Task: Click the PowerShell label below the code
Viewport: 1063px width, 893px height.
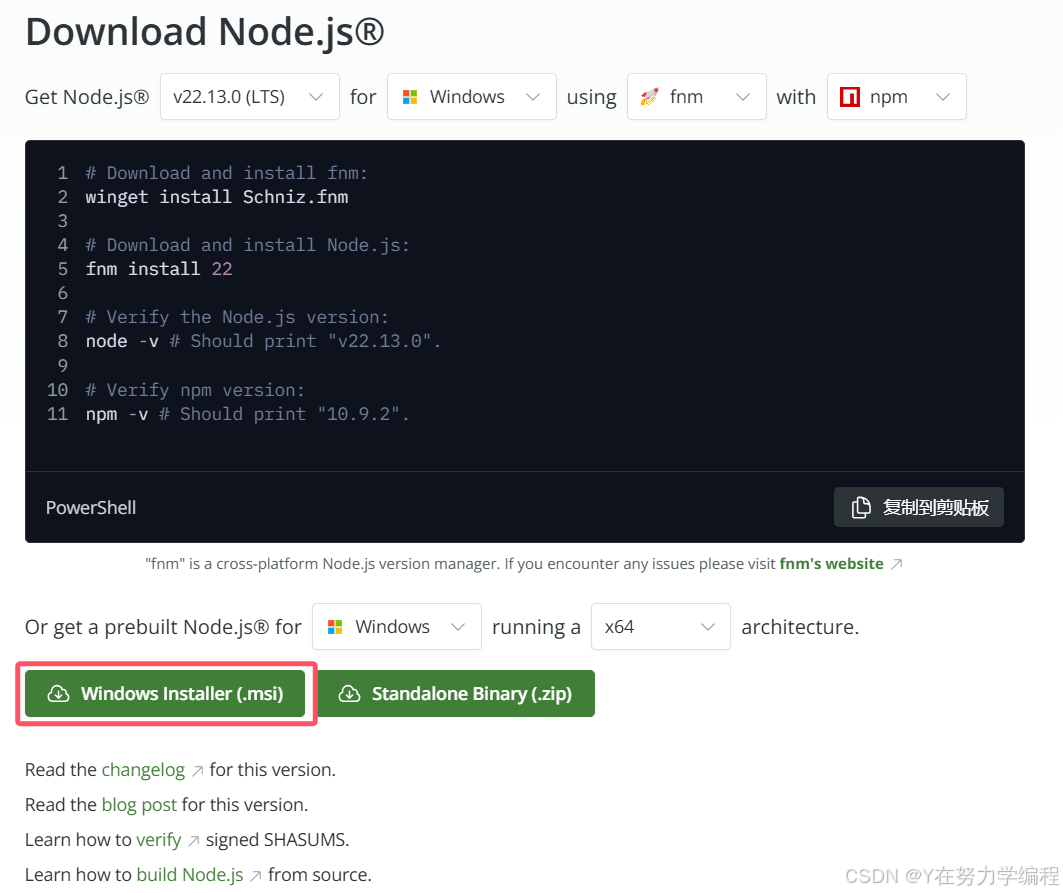Action: point(91,508)
